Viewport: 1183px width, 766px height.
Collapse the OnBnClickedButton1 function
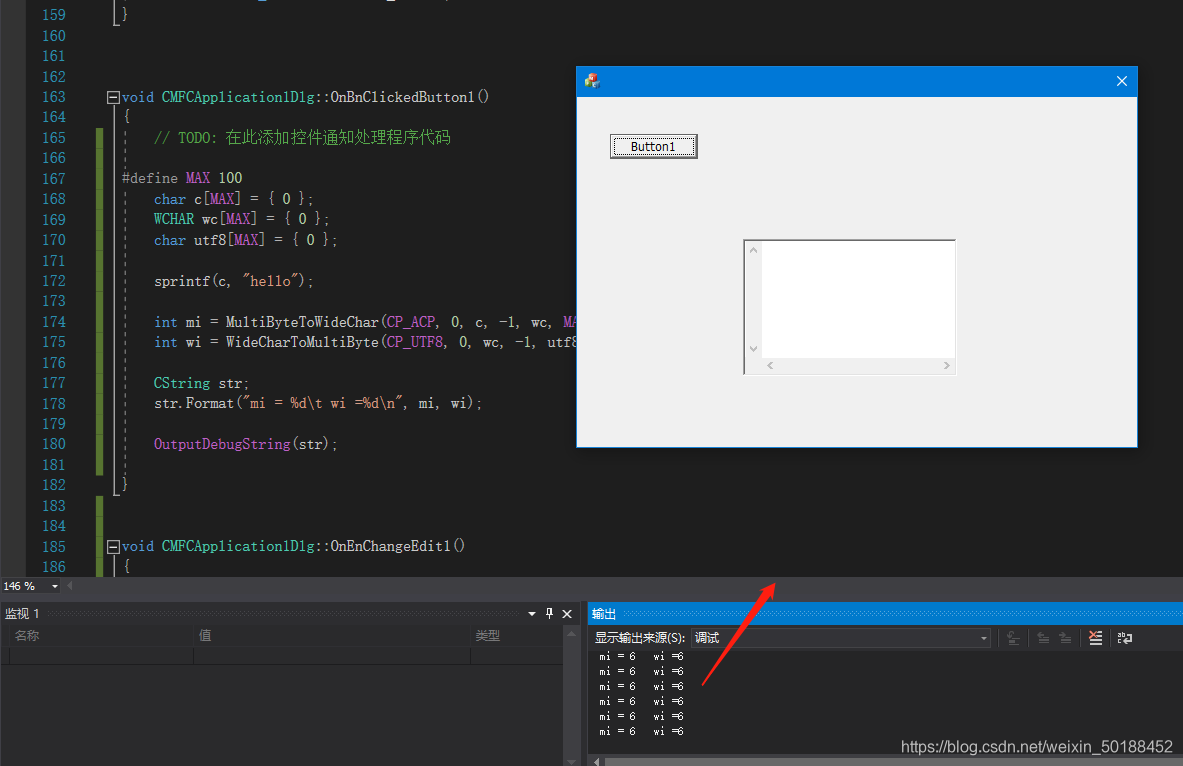[x=113, y=97]
